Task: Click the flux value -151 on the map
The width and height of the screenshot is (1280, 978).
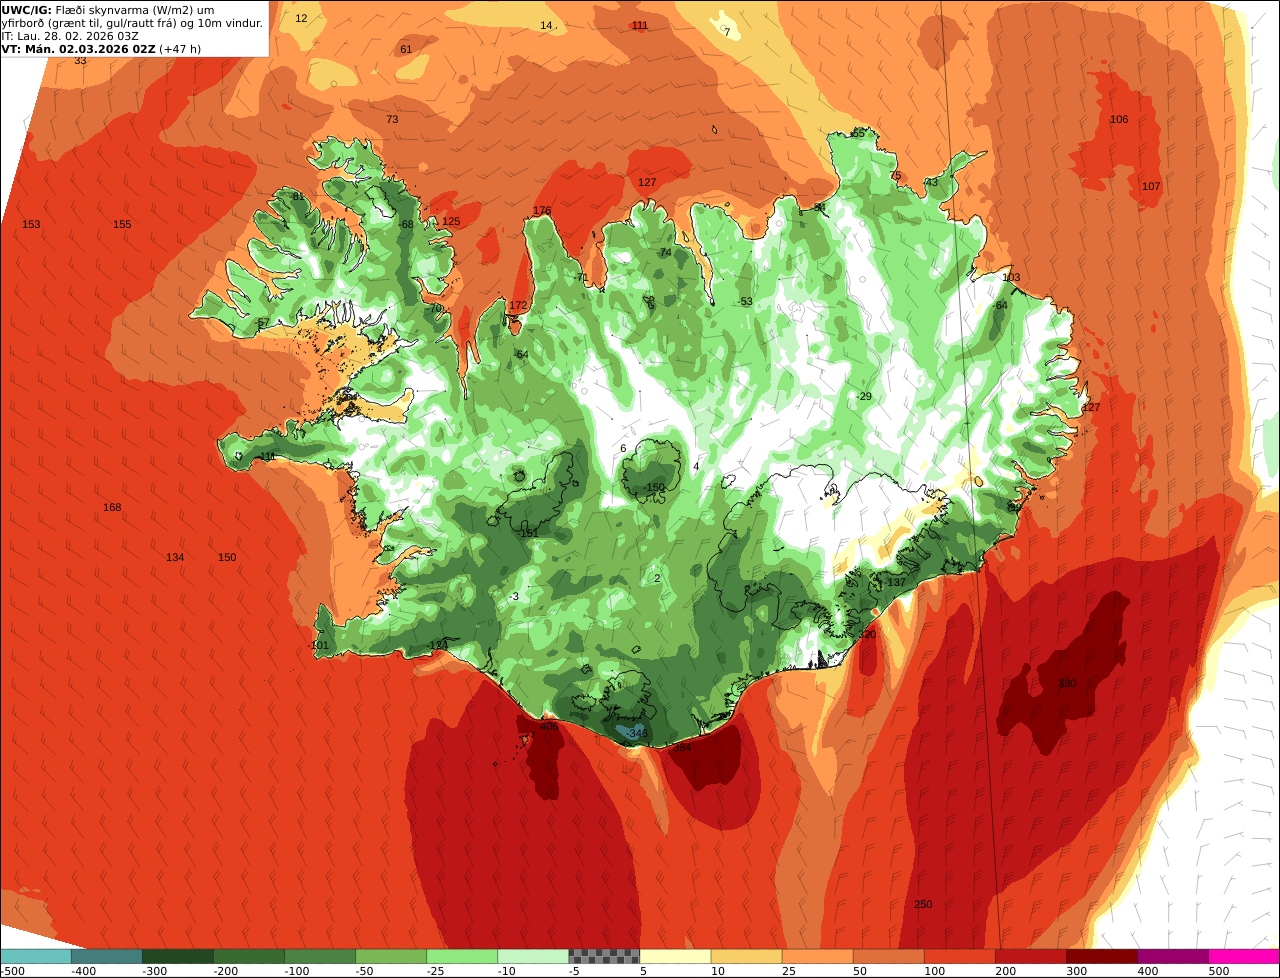Action: (x=528, y=533)
